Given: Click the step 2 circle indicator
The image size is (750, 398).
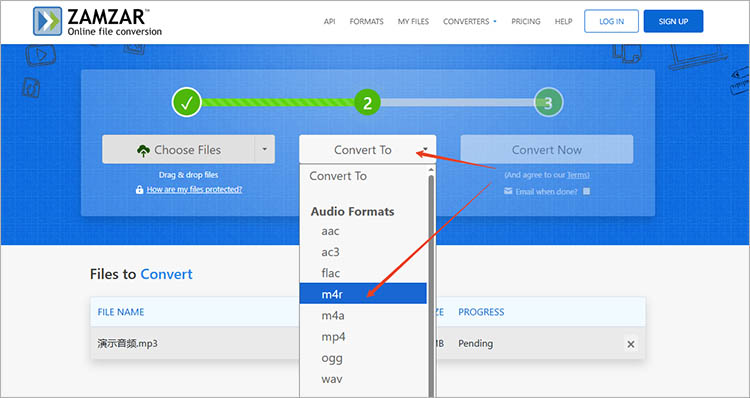Looking at the screenshot, I should point(367,102).
